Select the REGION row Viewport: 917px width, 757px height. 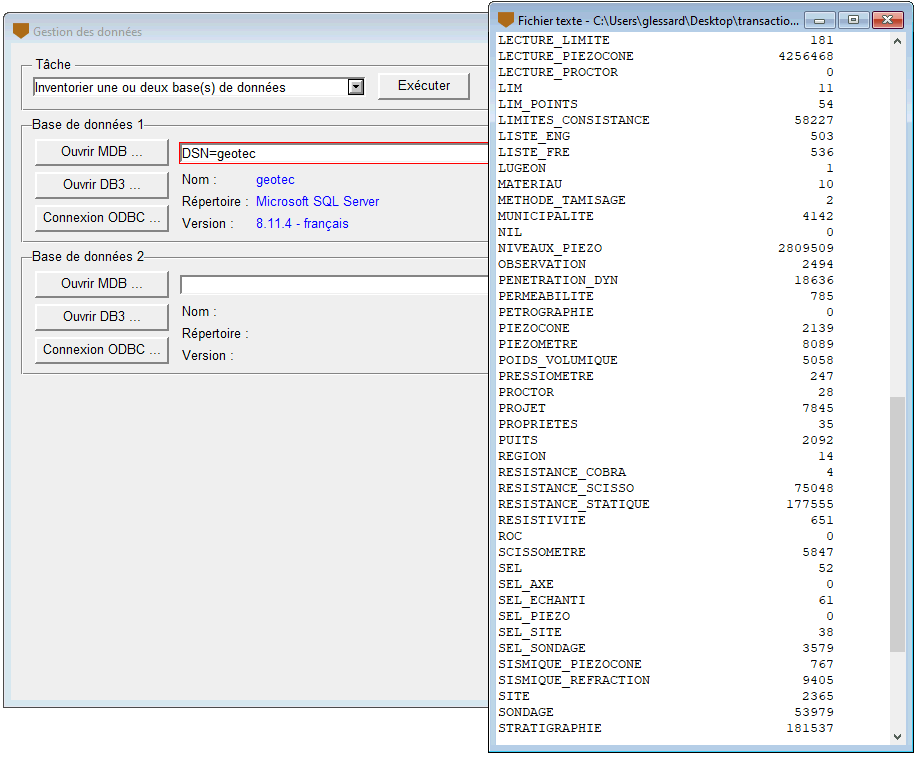tap(666, 456)
